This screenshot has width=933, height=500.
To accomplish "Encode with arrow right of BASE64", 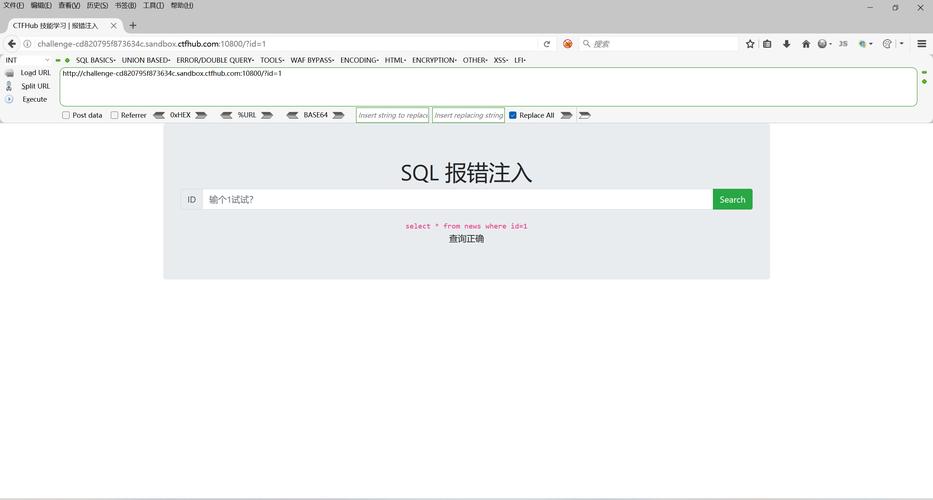I will click(338, 115).
